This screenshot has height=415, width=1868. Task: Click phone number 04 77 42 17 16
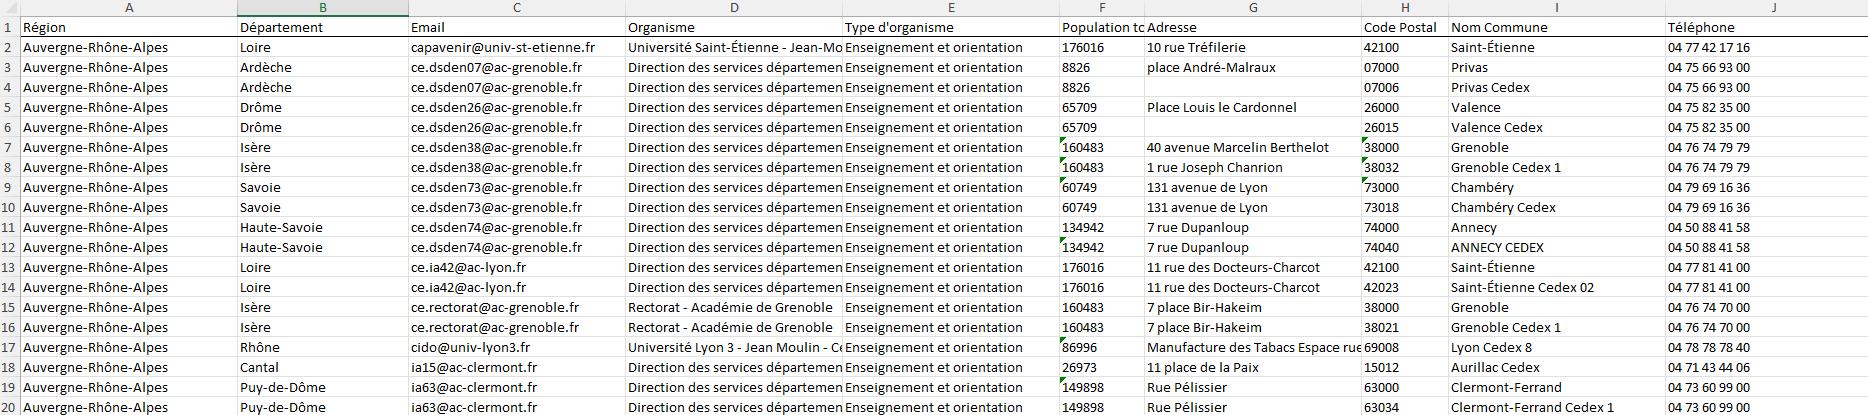click(x=1774, y=47)
